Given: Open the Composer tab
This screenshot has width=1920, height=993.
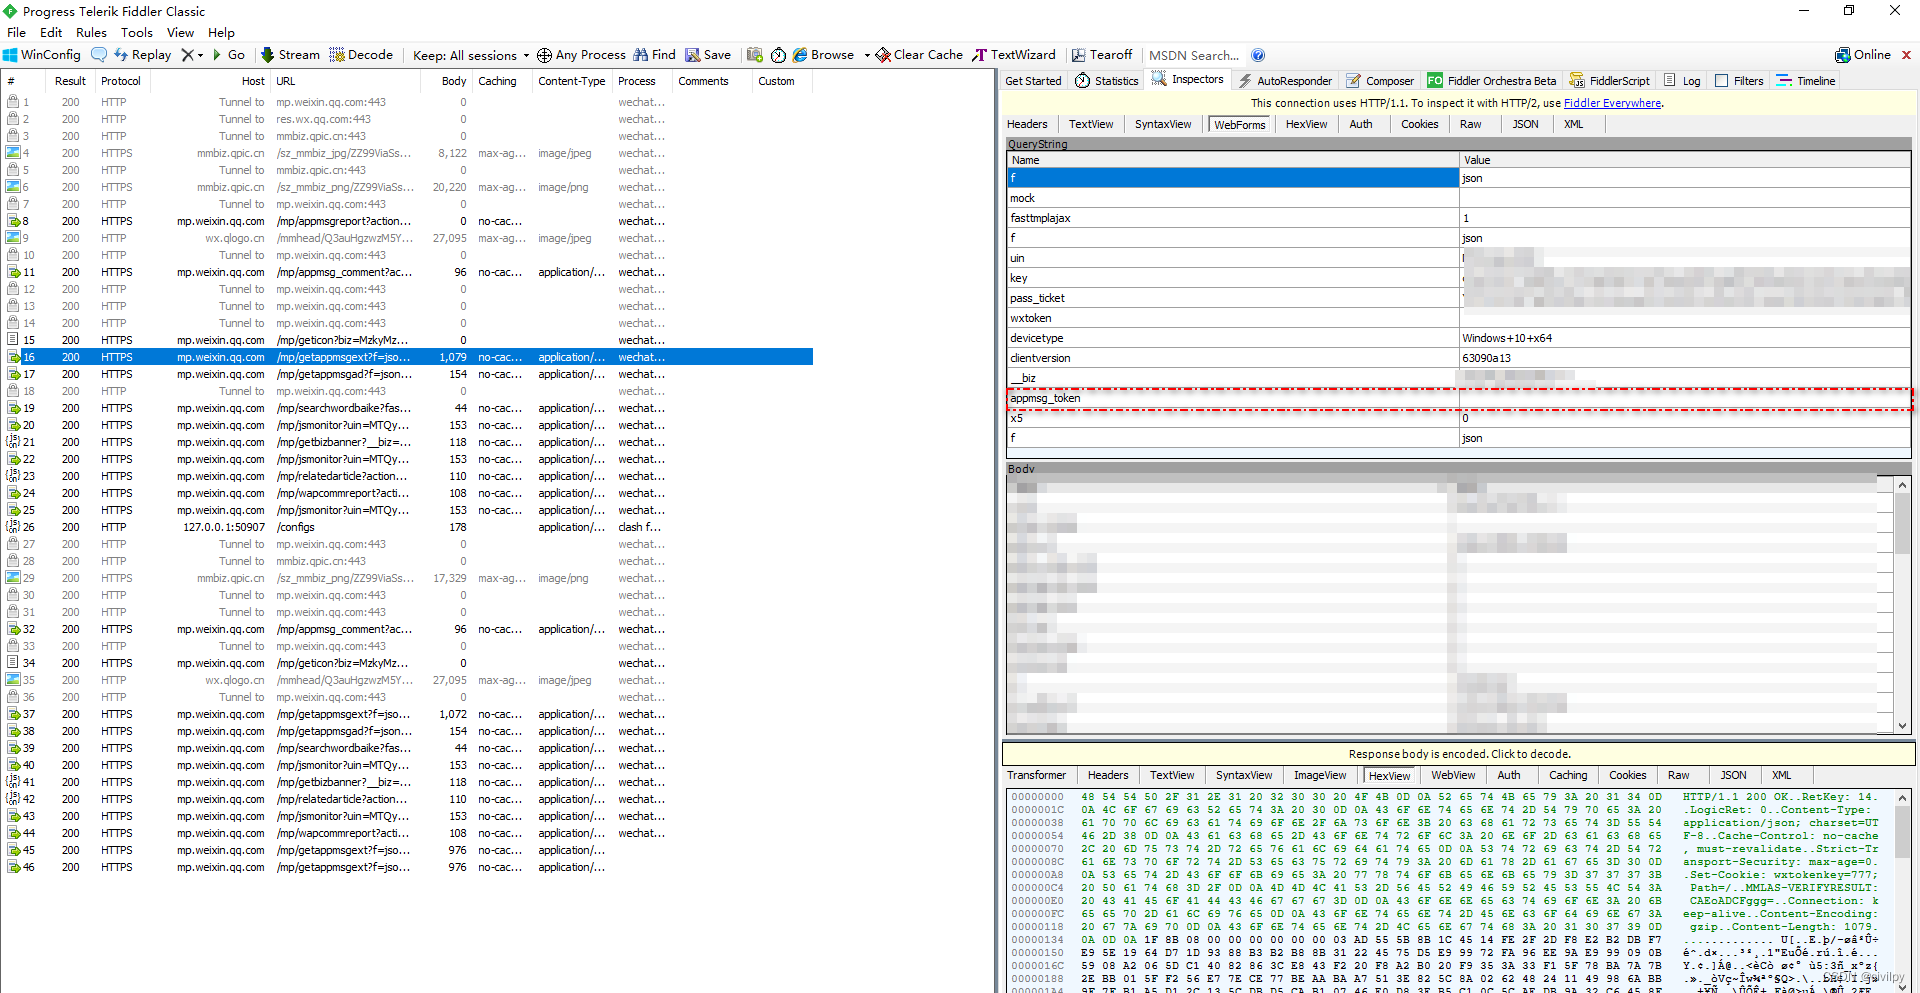Looking at the screenshot, I should pos(1380,81).
